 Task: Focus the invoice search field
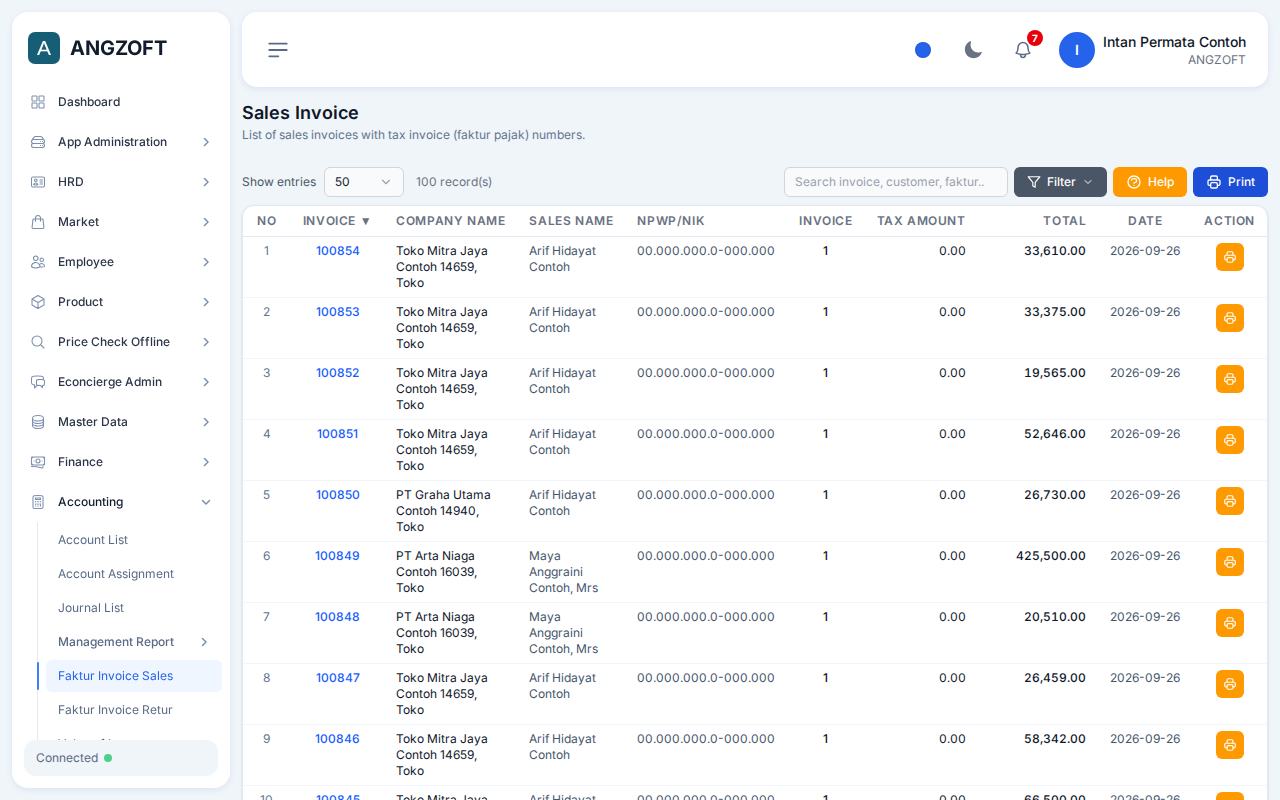pyautogui.click(x=896, y=182)
